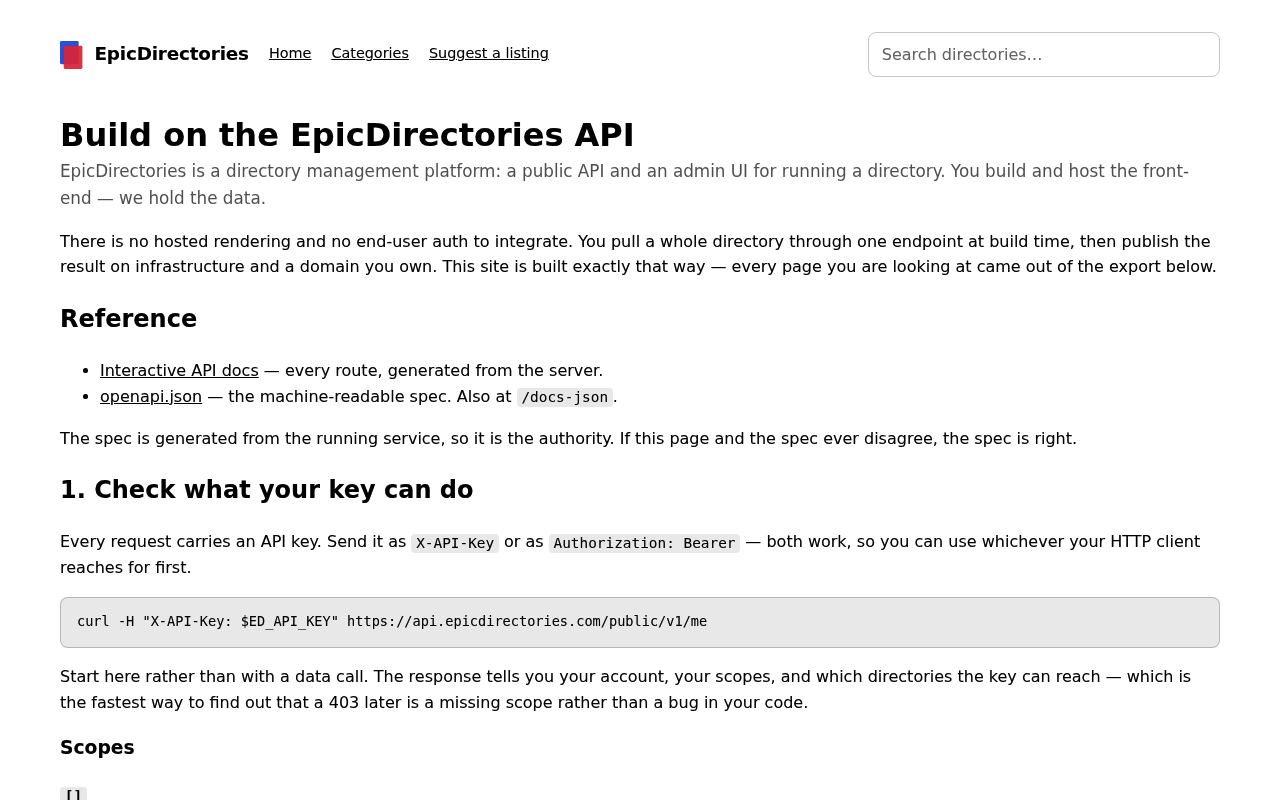
Task: Click the Scopes subheading
Action: click(97, 747)
